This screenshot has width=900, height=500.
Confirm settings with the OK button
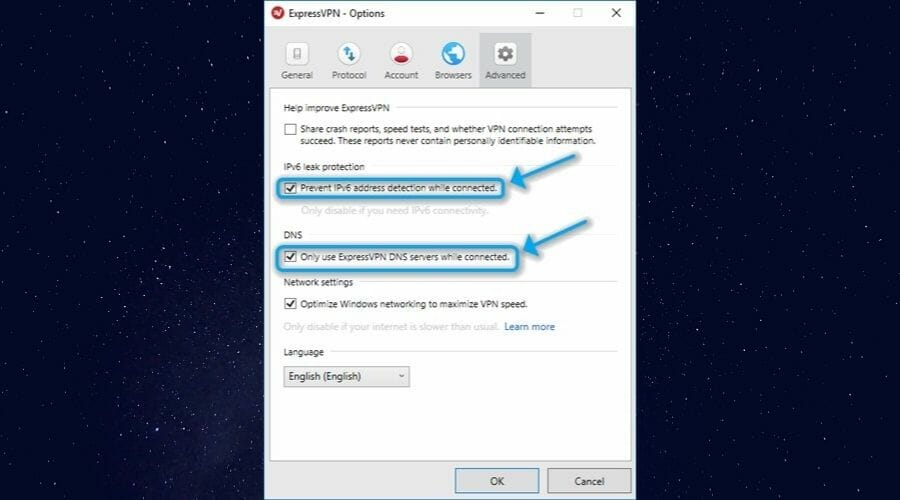point(497,481)
